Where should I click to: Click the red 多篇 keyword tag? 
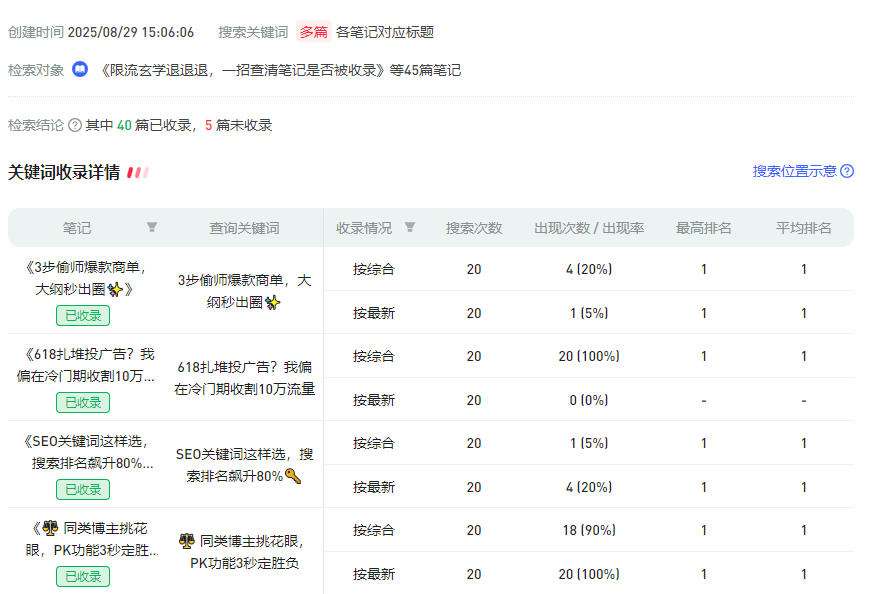313,32
